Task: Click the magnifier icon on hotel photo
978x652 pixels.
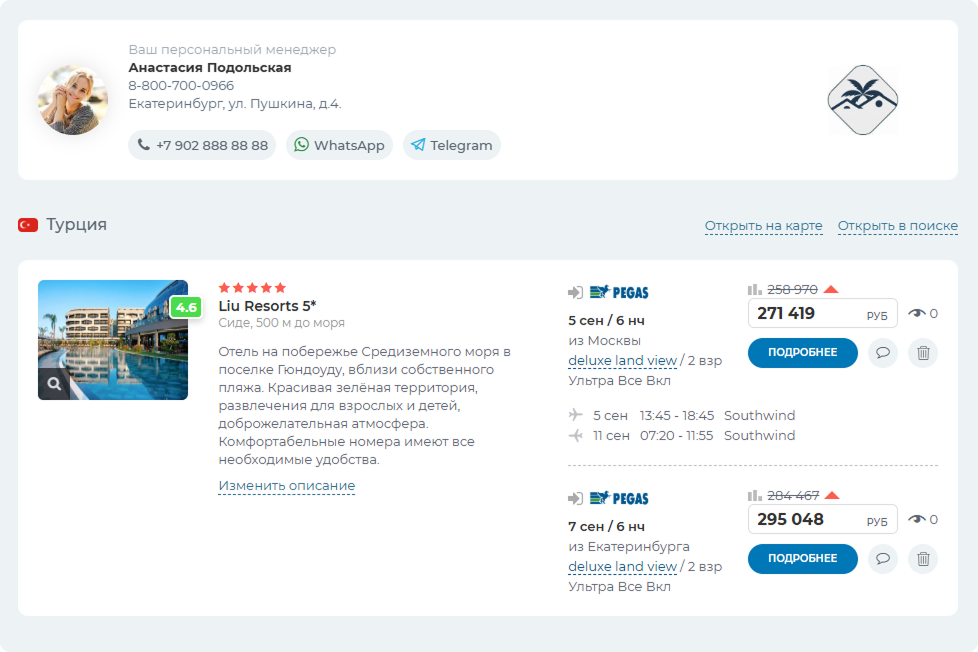Action: point(53,383)
